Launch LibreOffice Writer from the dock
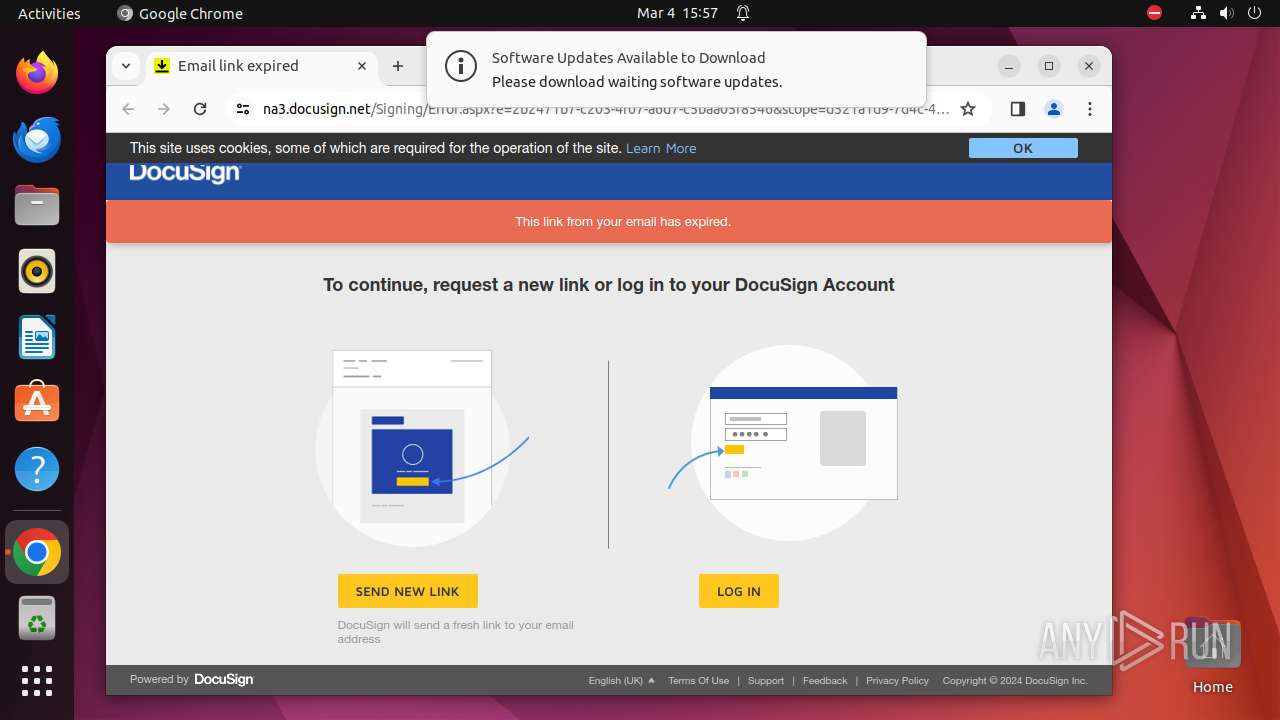Viewport: 1280px width, 720px height. [x=37, y=337]
